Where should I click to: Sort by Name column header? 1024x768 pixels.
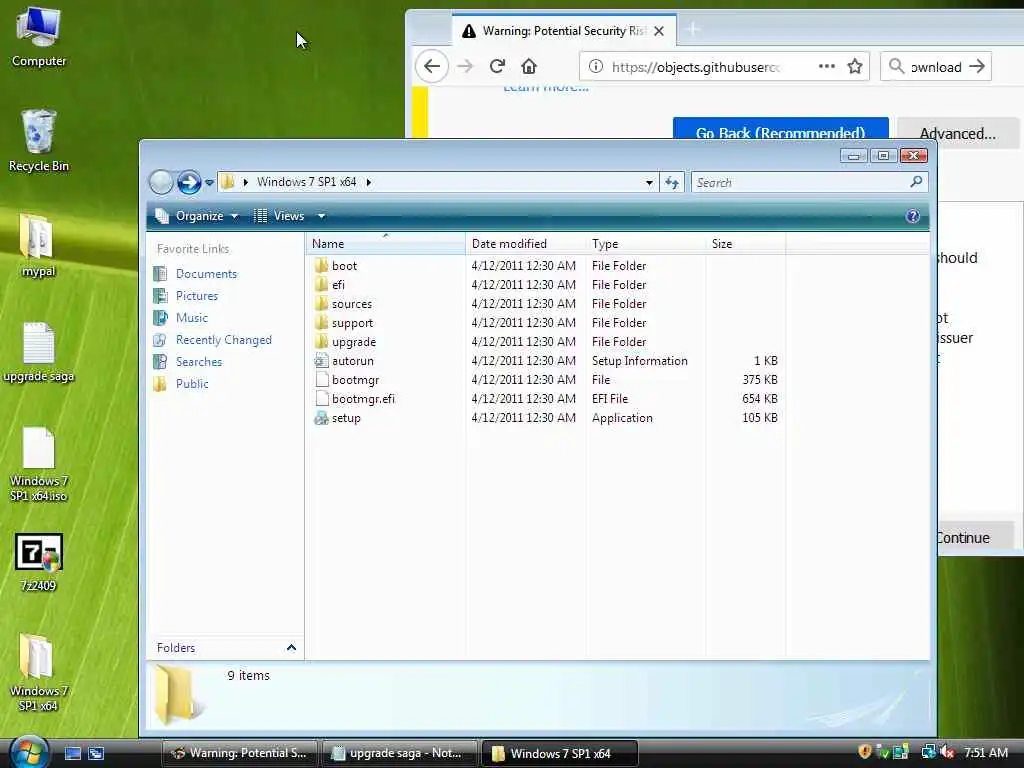(x=385, y=244)
